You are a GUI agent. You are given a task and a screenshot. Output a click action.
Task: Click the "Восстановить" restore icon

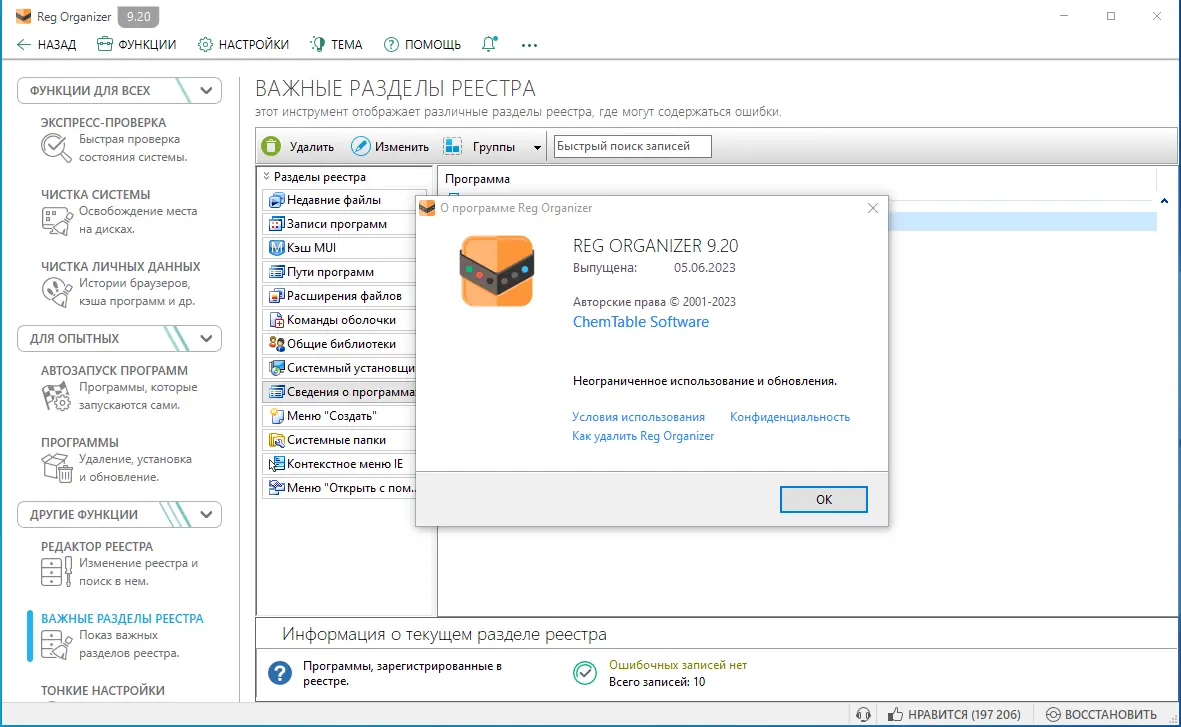coord(1052,714)
